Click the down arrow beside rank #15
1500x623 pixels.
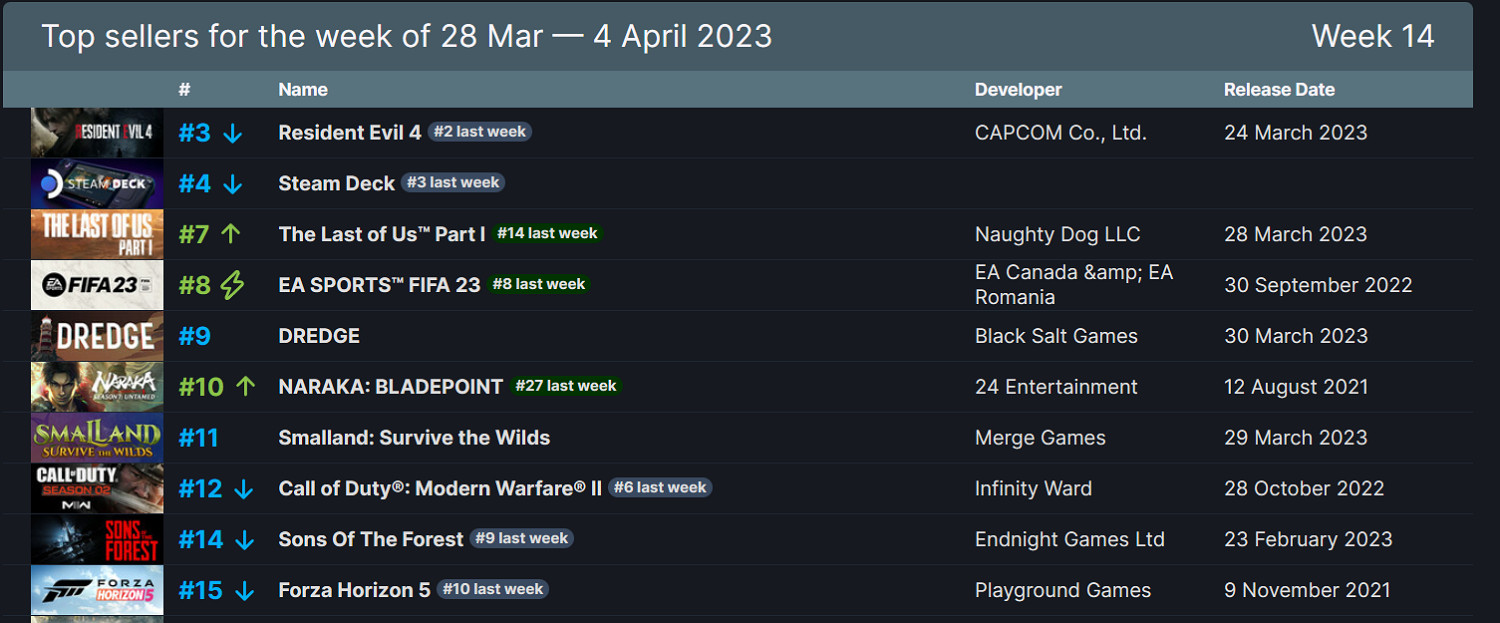click(x=244, y=591)
